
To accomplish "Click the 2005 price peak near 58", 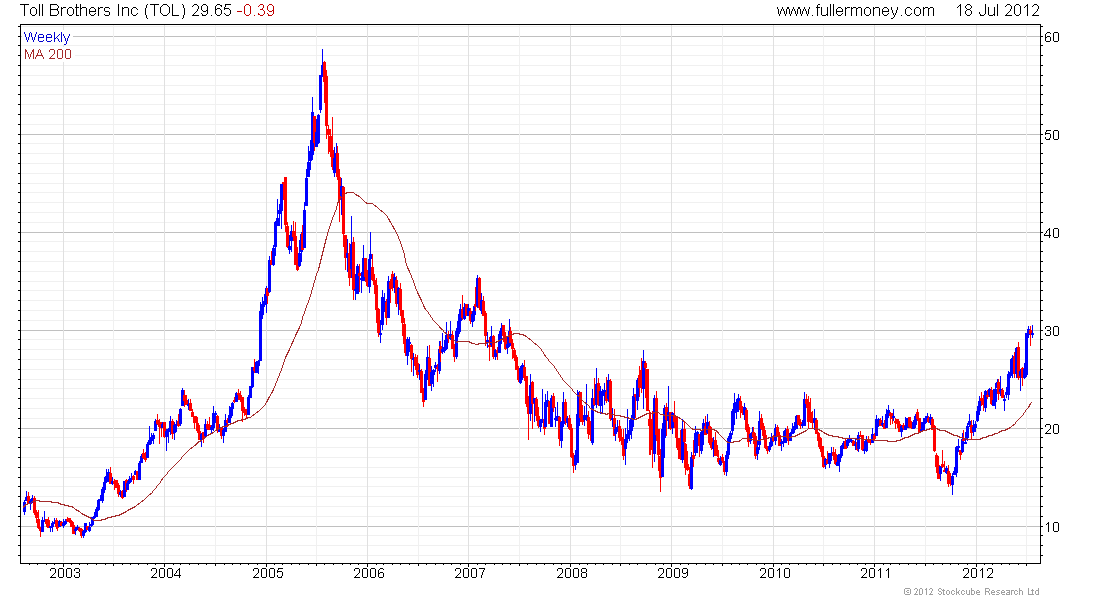I will [323, 63].
